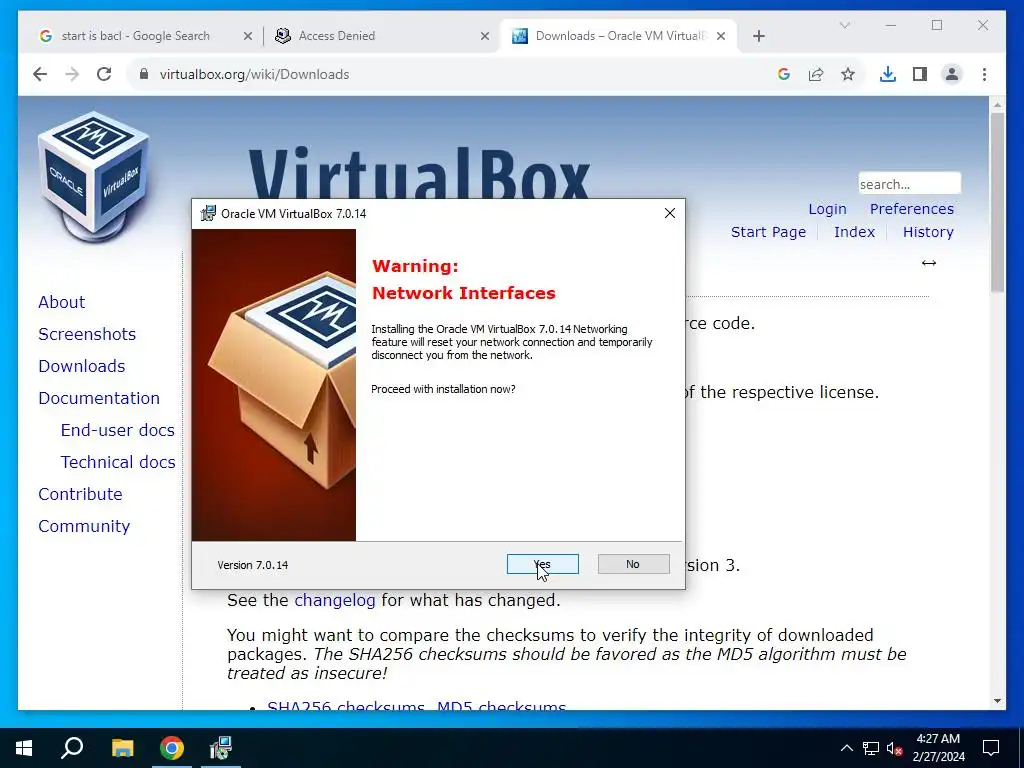Expand Chrome tab search dropdown
The width and height of the screenshot is (1024, 768).
click(x=844, y=25)
